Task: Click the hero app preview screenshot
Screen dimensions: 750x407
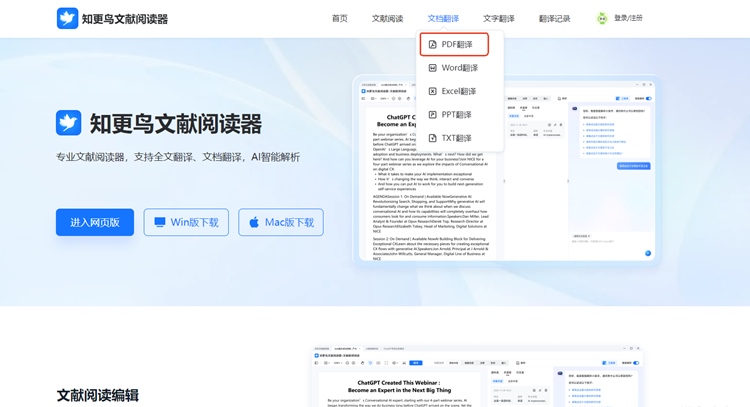Action: coord(507,170)
